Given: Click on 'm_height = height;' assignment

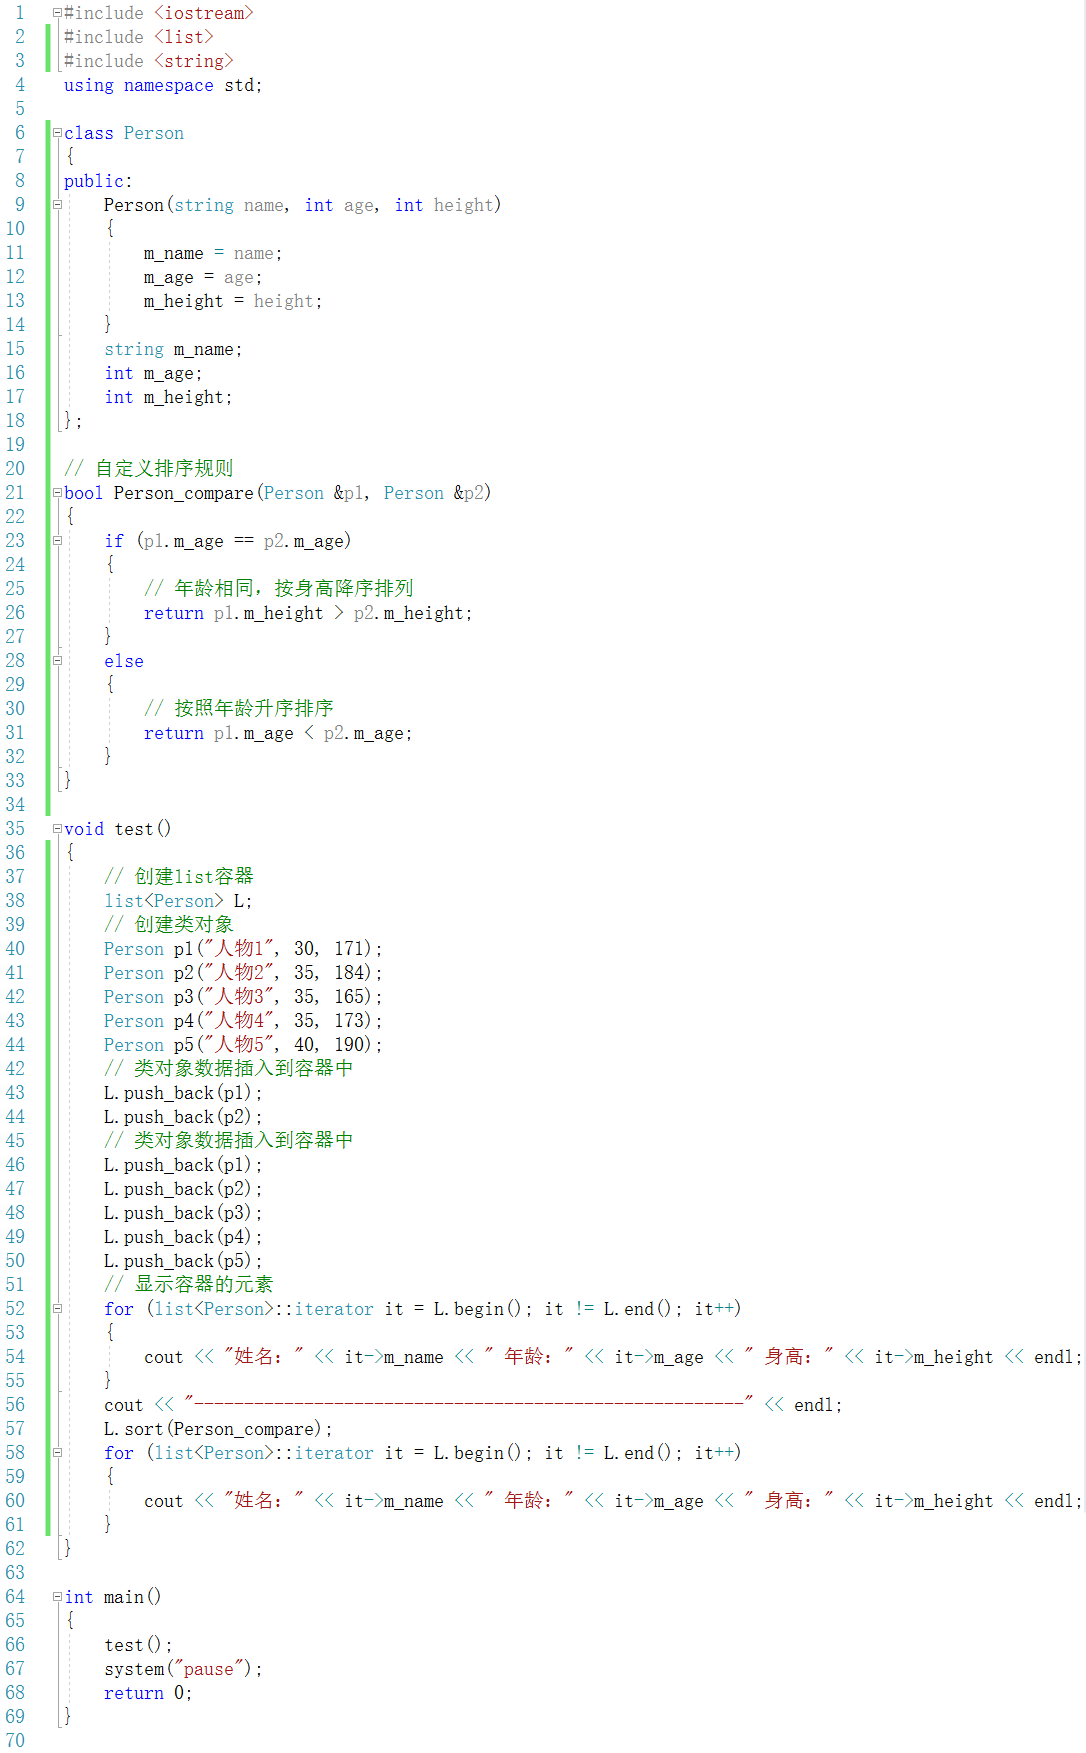Looking at the screenshot, I should tap(233, 301).
